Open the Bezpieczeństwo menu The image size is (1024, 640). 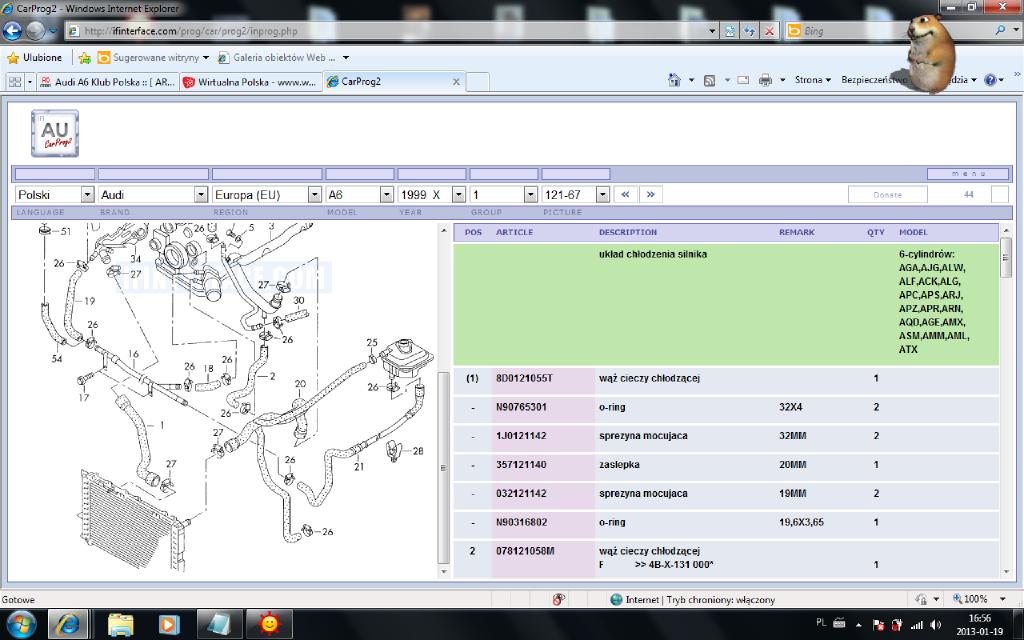[874, 80]
